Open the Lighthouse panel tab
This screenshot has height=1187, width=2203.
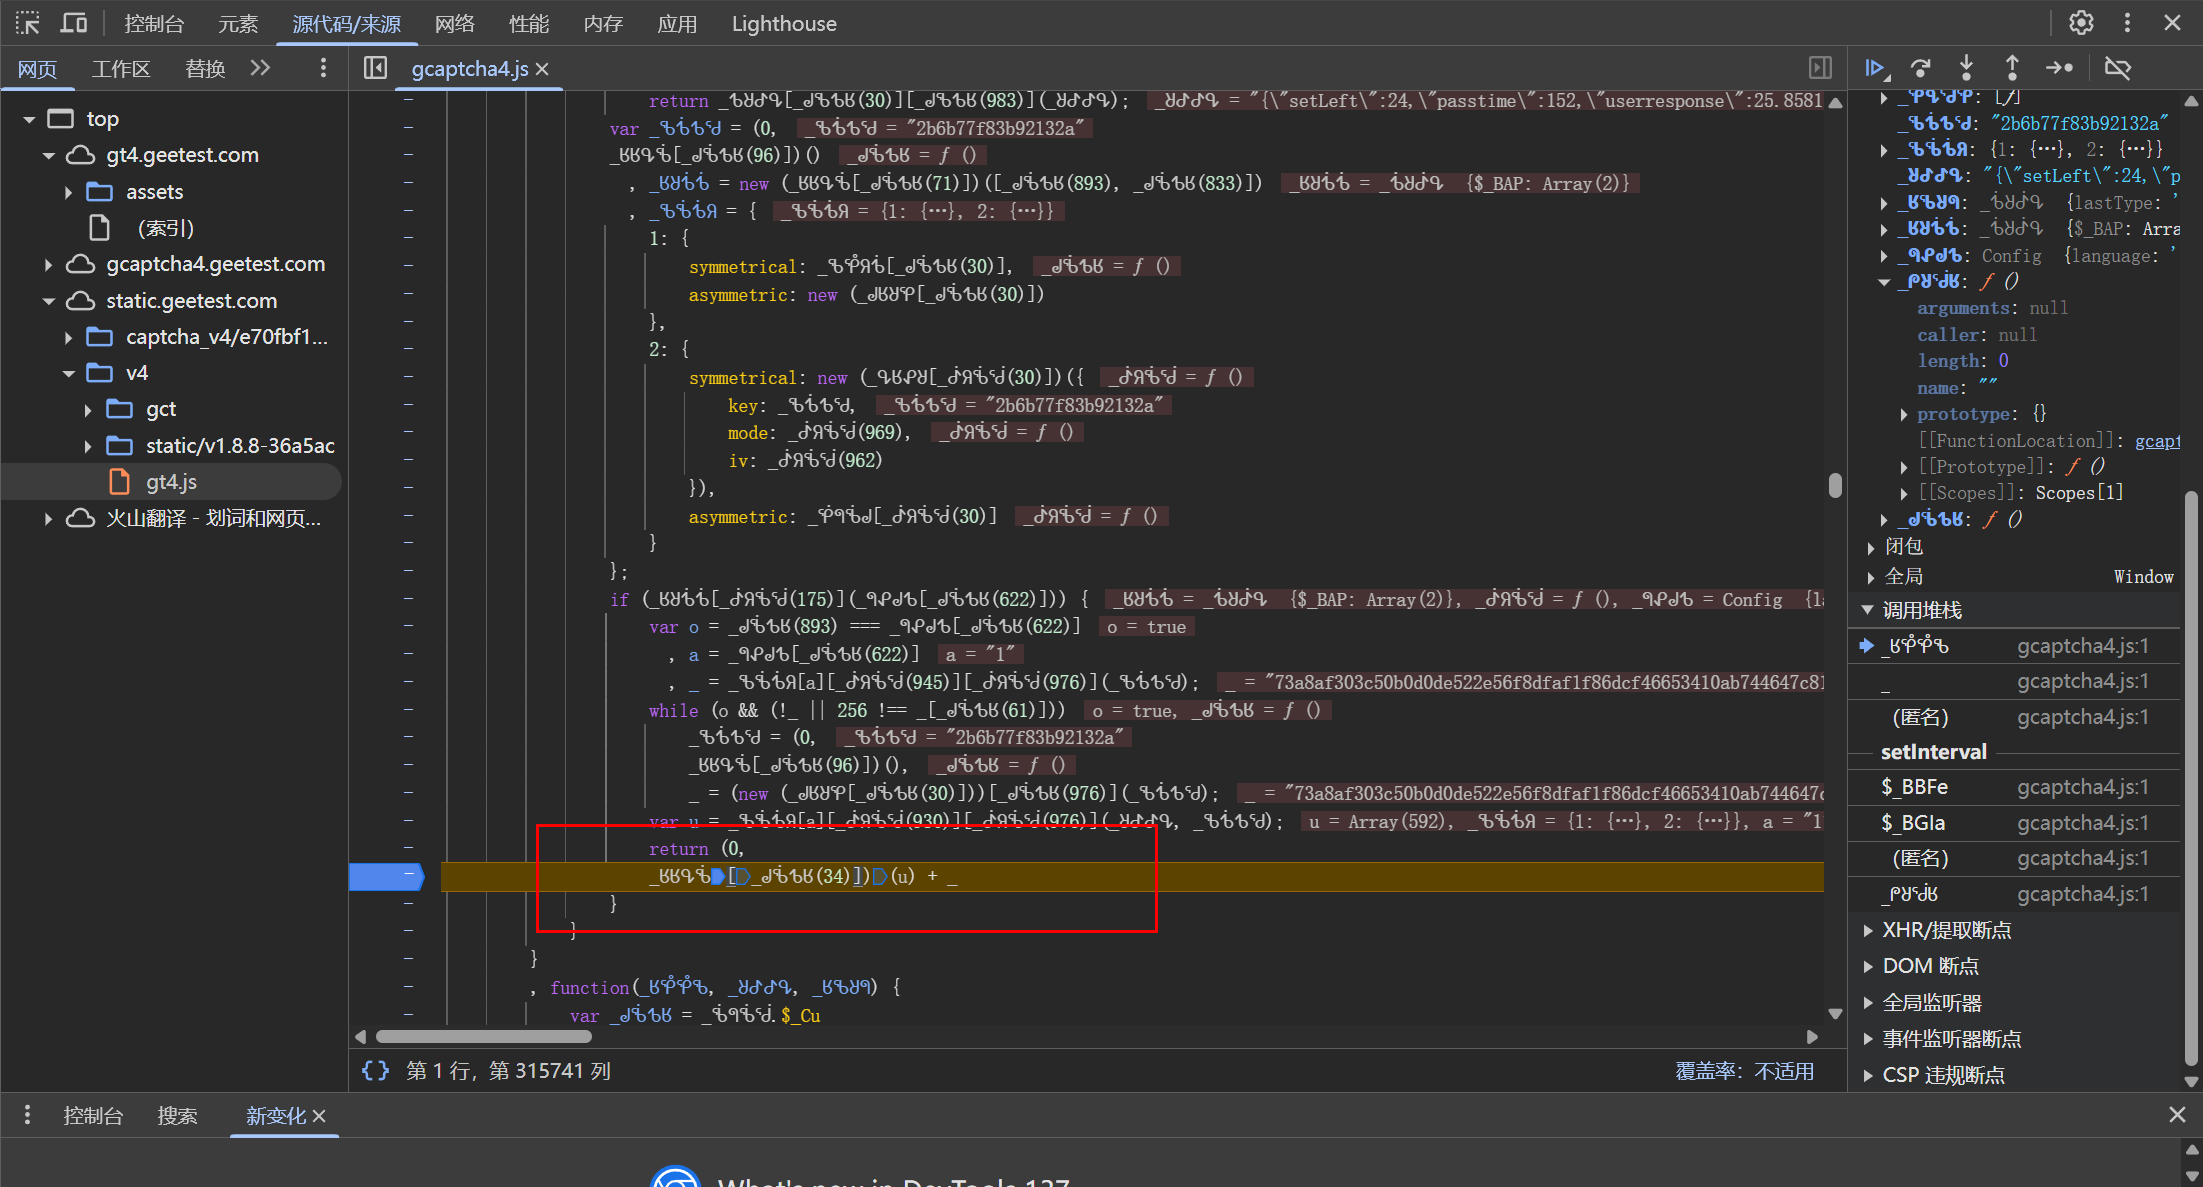click(x=784, y=24)
